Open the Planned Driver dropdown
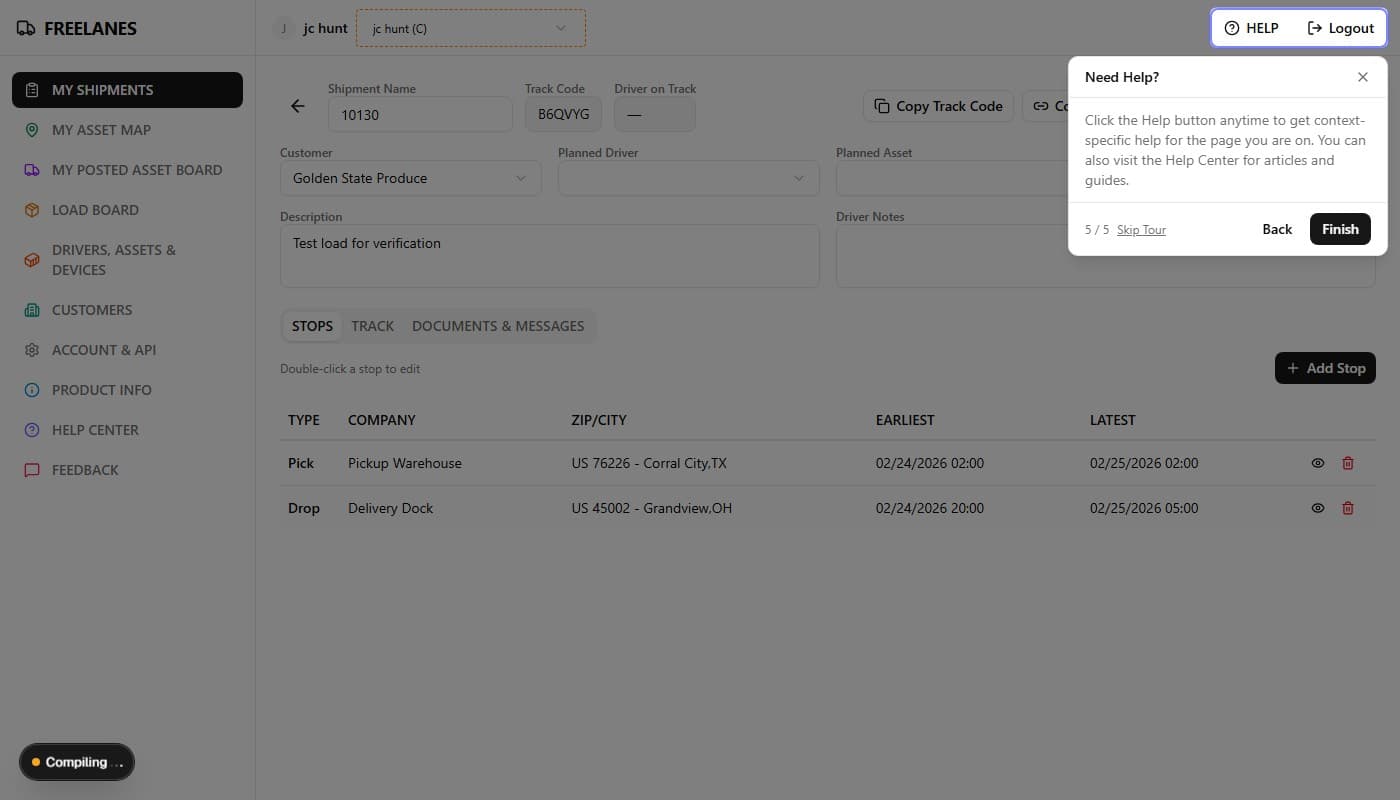Image resolution: width=1400 pixels, height=800 pixels. point(689,178)
